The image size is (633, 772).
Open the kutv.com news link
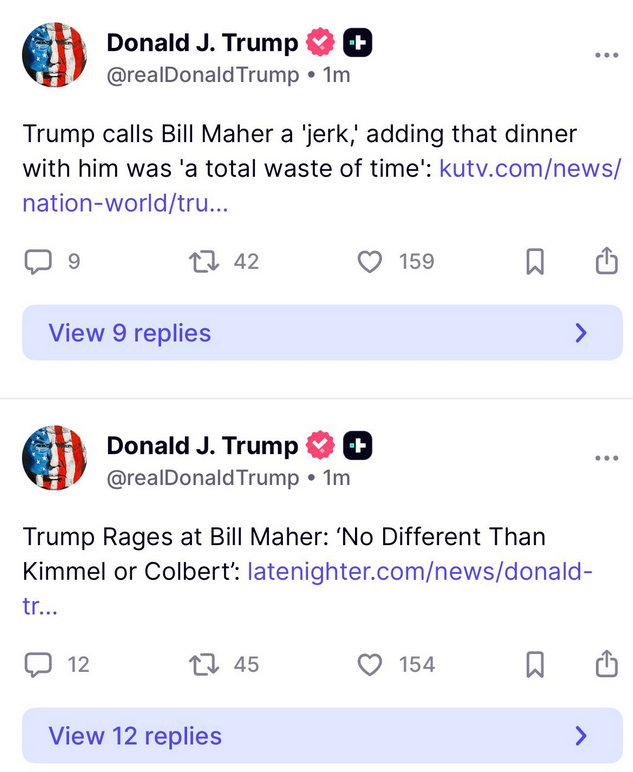click(x=530, y=168)
